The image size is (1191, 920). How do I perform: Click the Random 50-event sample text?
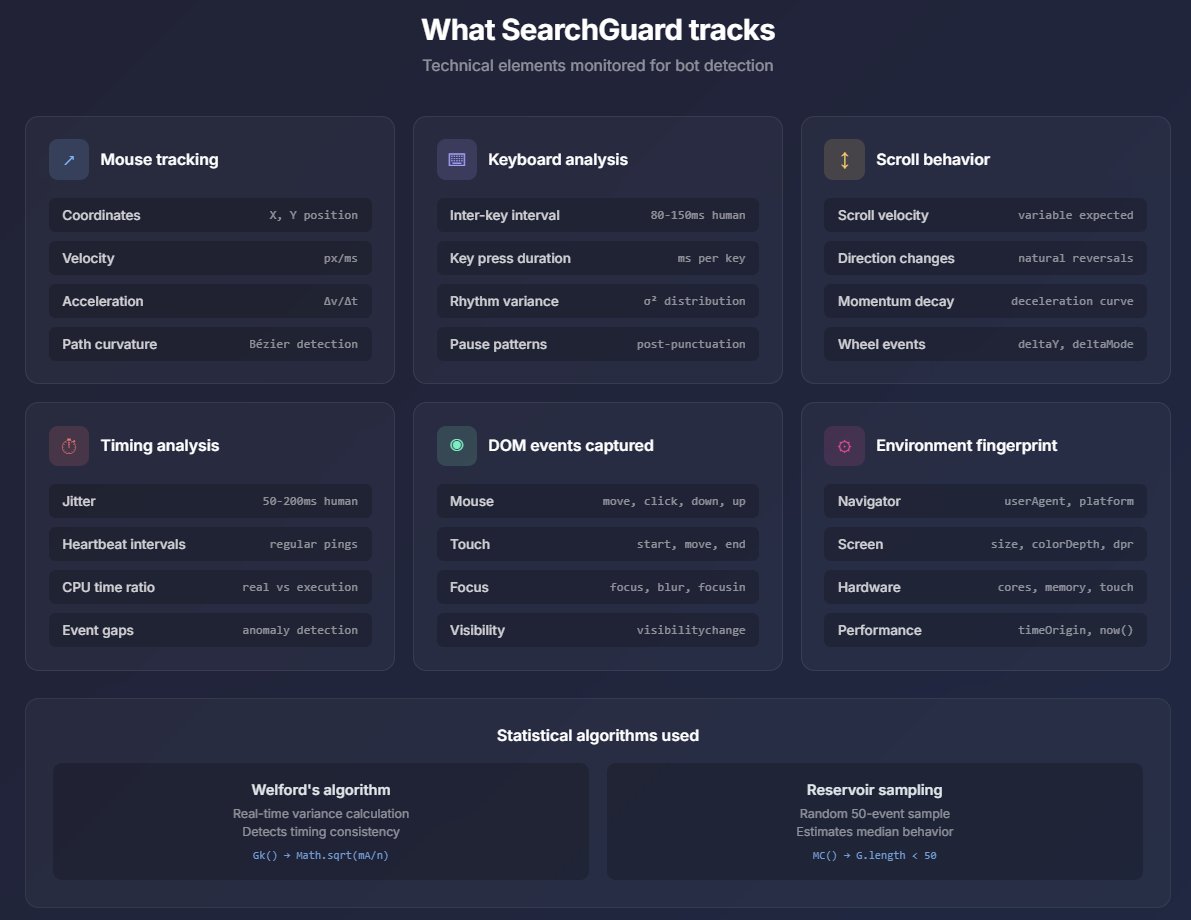pyautogui.click(x=874, y=814)
